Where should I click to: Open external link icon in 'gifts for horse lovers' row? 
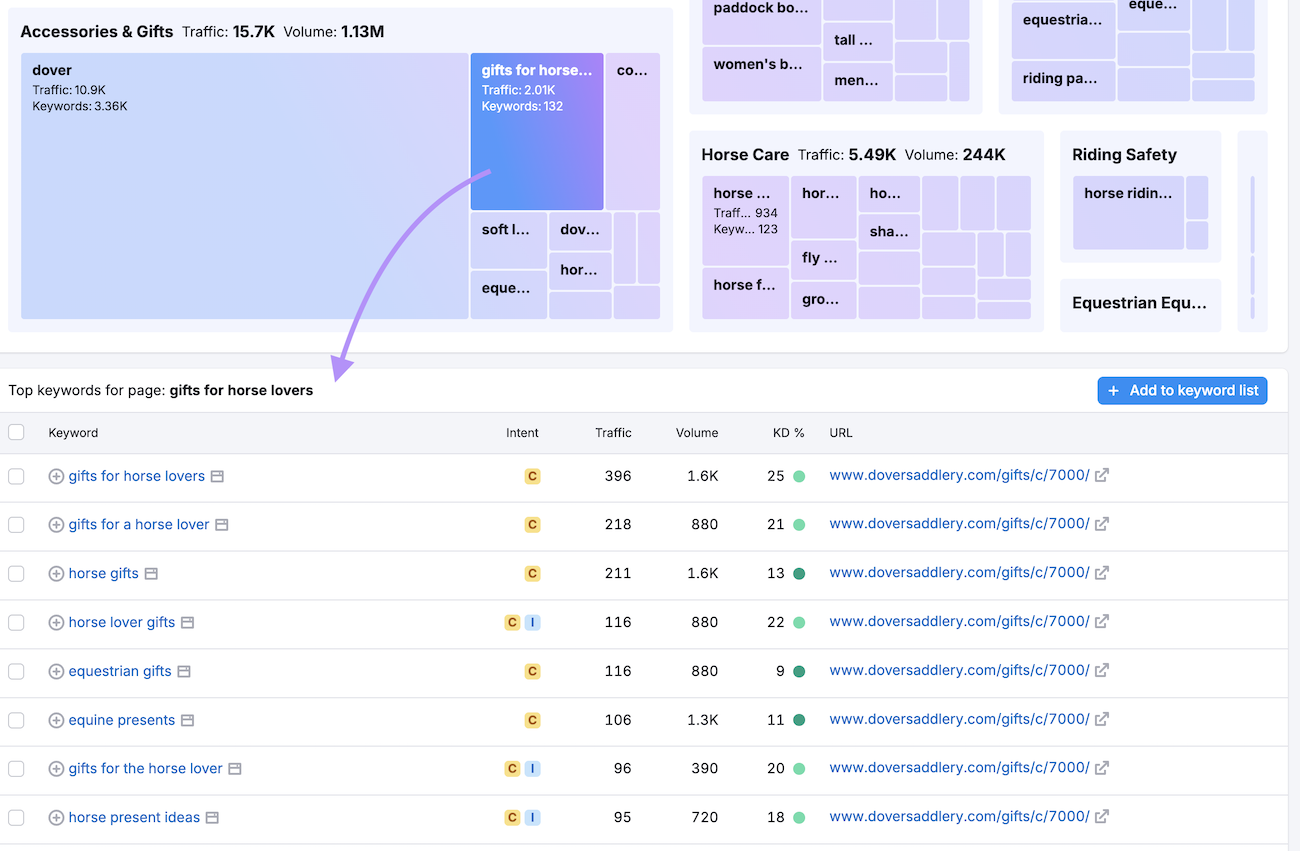[1101, 476]
